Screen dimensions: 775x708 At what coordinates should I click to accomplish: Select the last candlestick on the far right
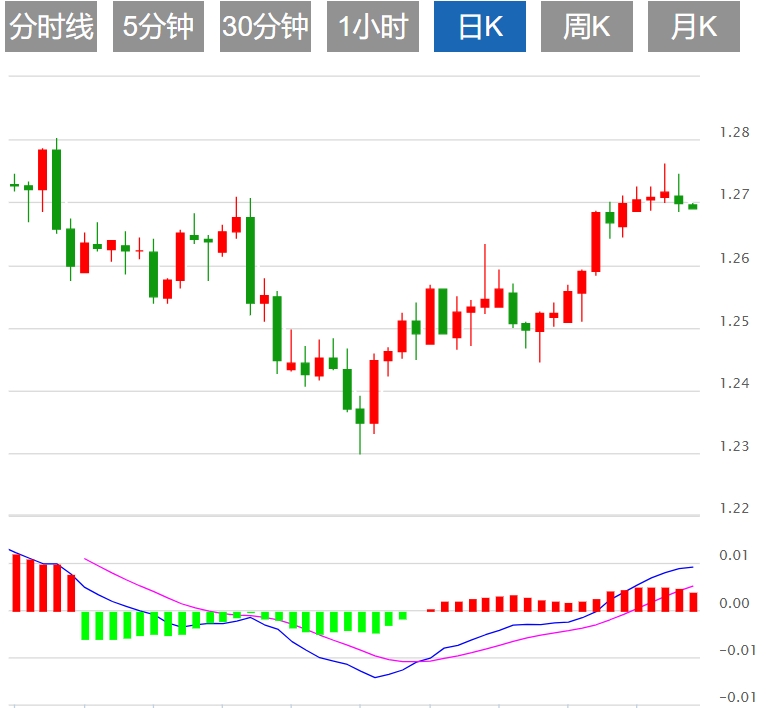tap(693, 206)
